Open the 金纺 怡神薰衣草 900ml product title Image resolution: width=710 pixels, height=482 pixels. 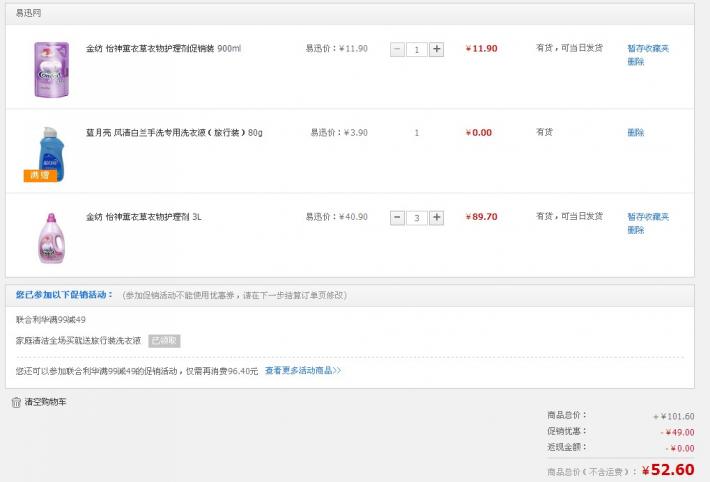point(163,48)
